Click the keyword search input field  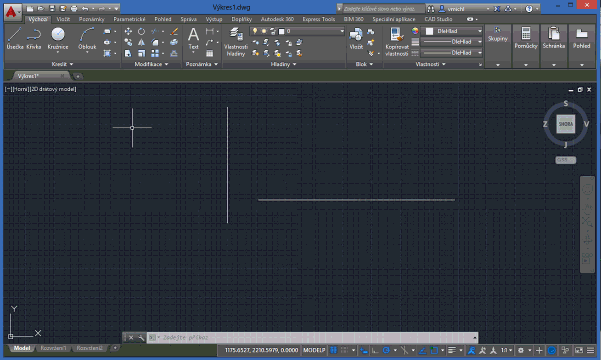click(383, 9)
